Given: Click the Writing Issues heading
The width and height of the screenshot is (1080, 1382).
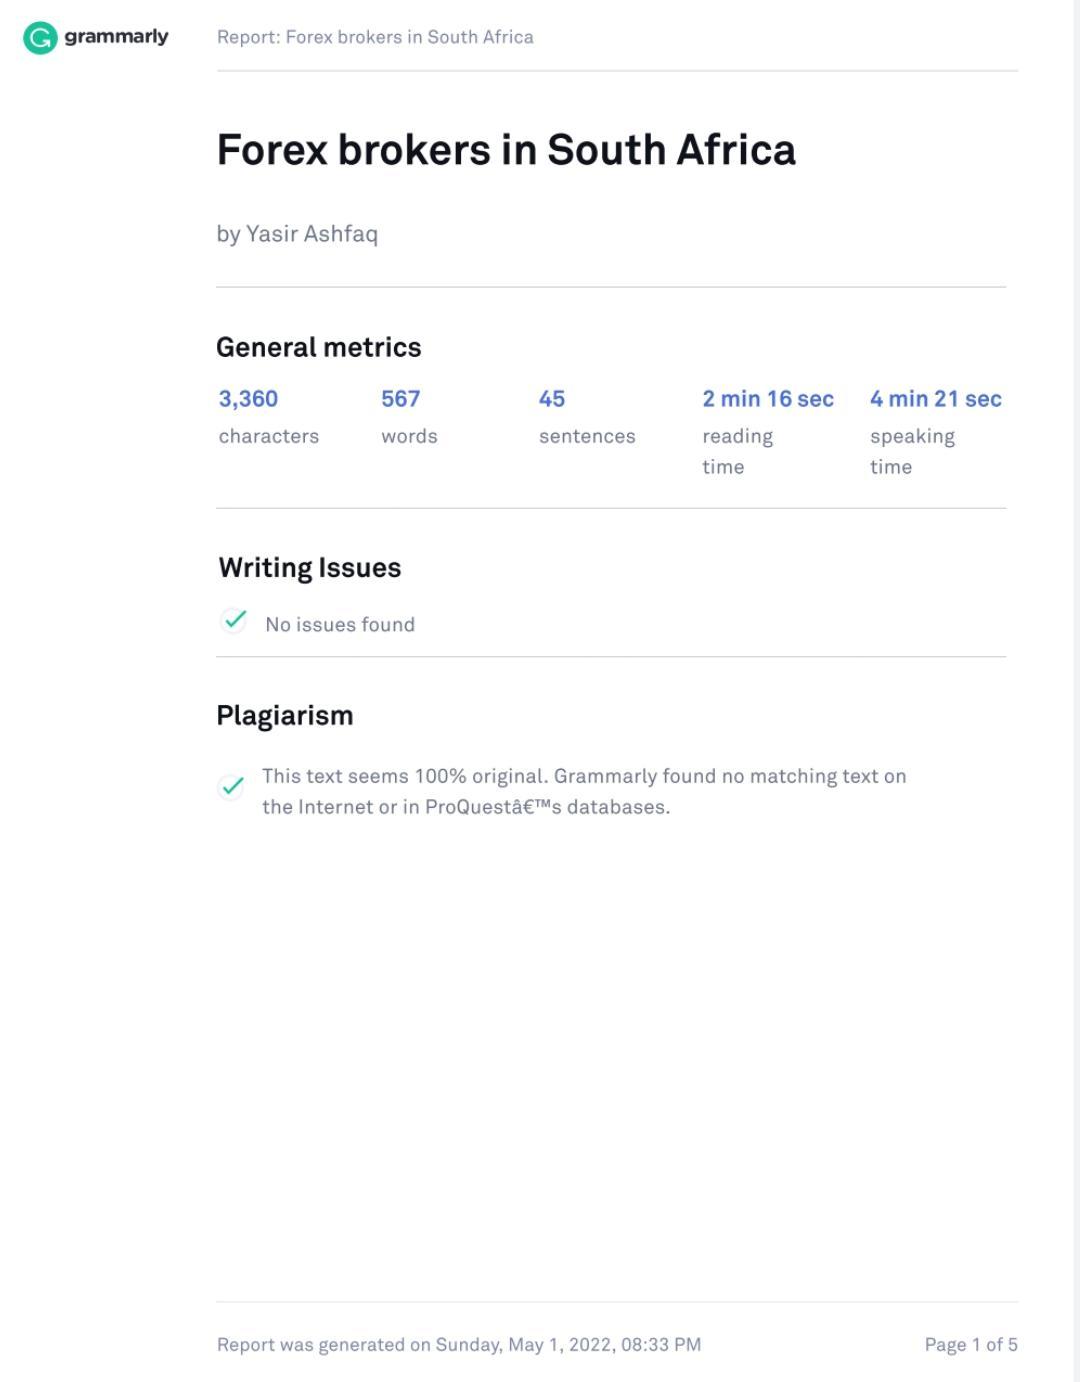Looking at the screenshot, I should point(310,568).
